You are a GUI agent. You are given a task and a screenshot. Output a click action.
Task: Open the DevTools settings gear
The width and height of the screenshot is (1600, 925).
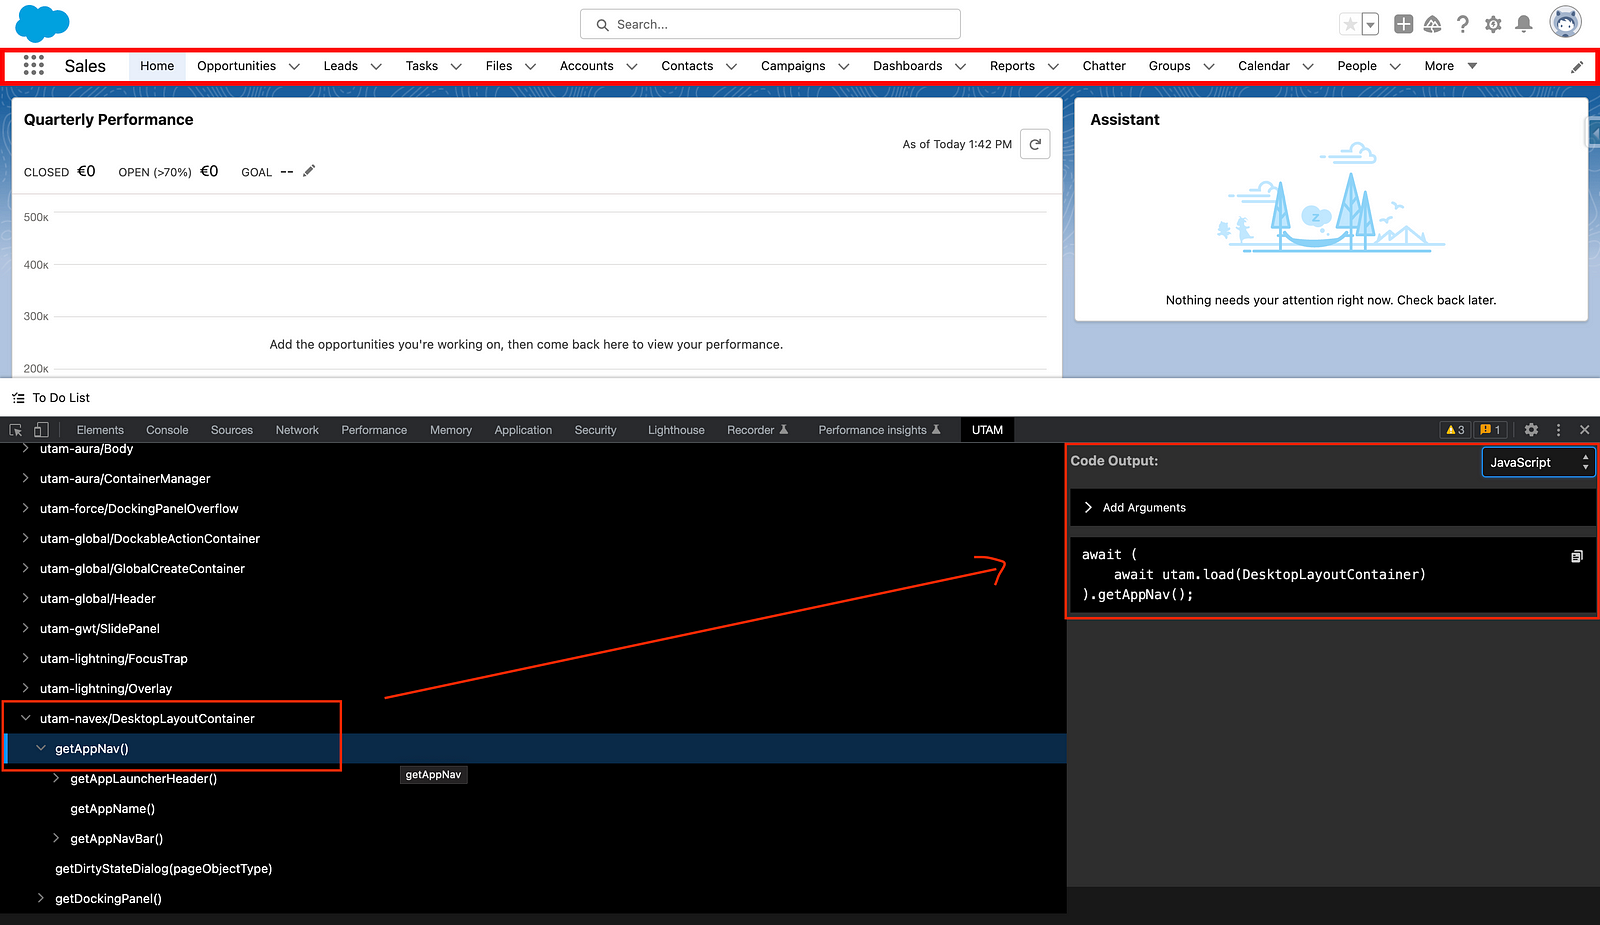pos(1531,430)
